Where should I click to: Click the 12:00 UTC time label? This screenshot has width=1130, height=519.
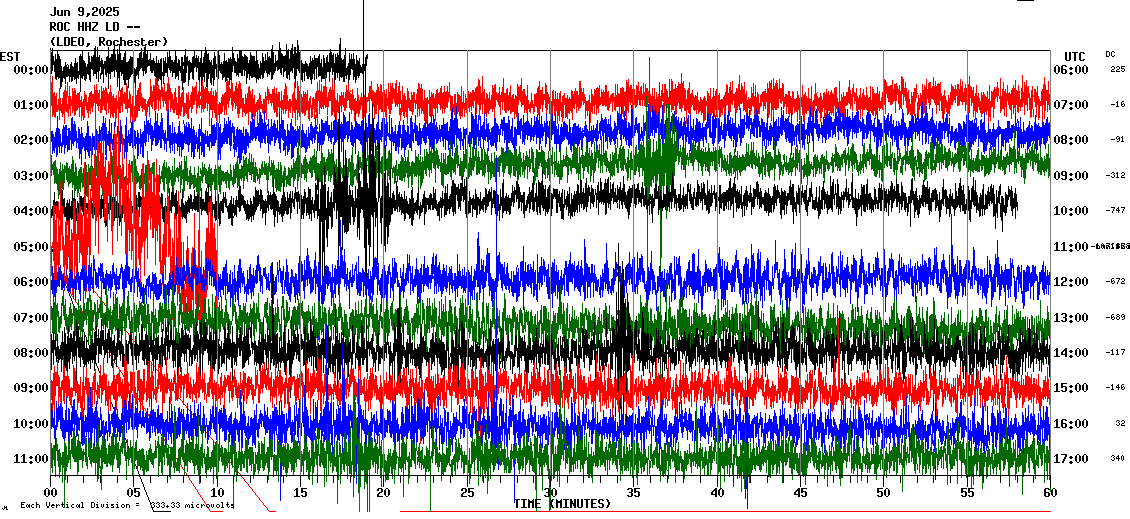point(1069,282)
